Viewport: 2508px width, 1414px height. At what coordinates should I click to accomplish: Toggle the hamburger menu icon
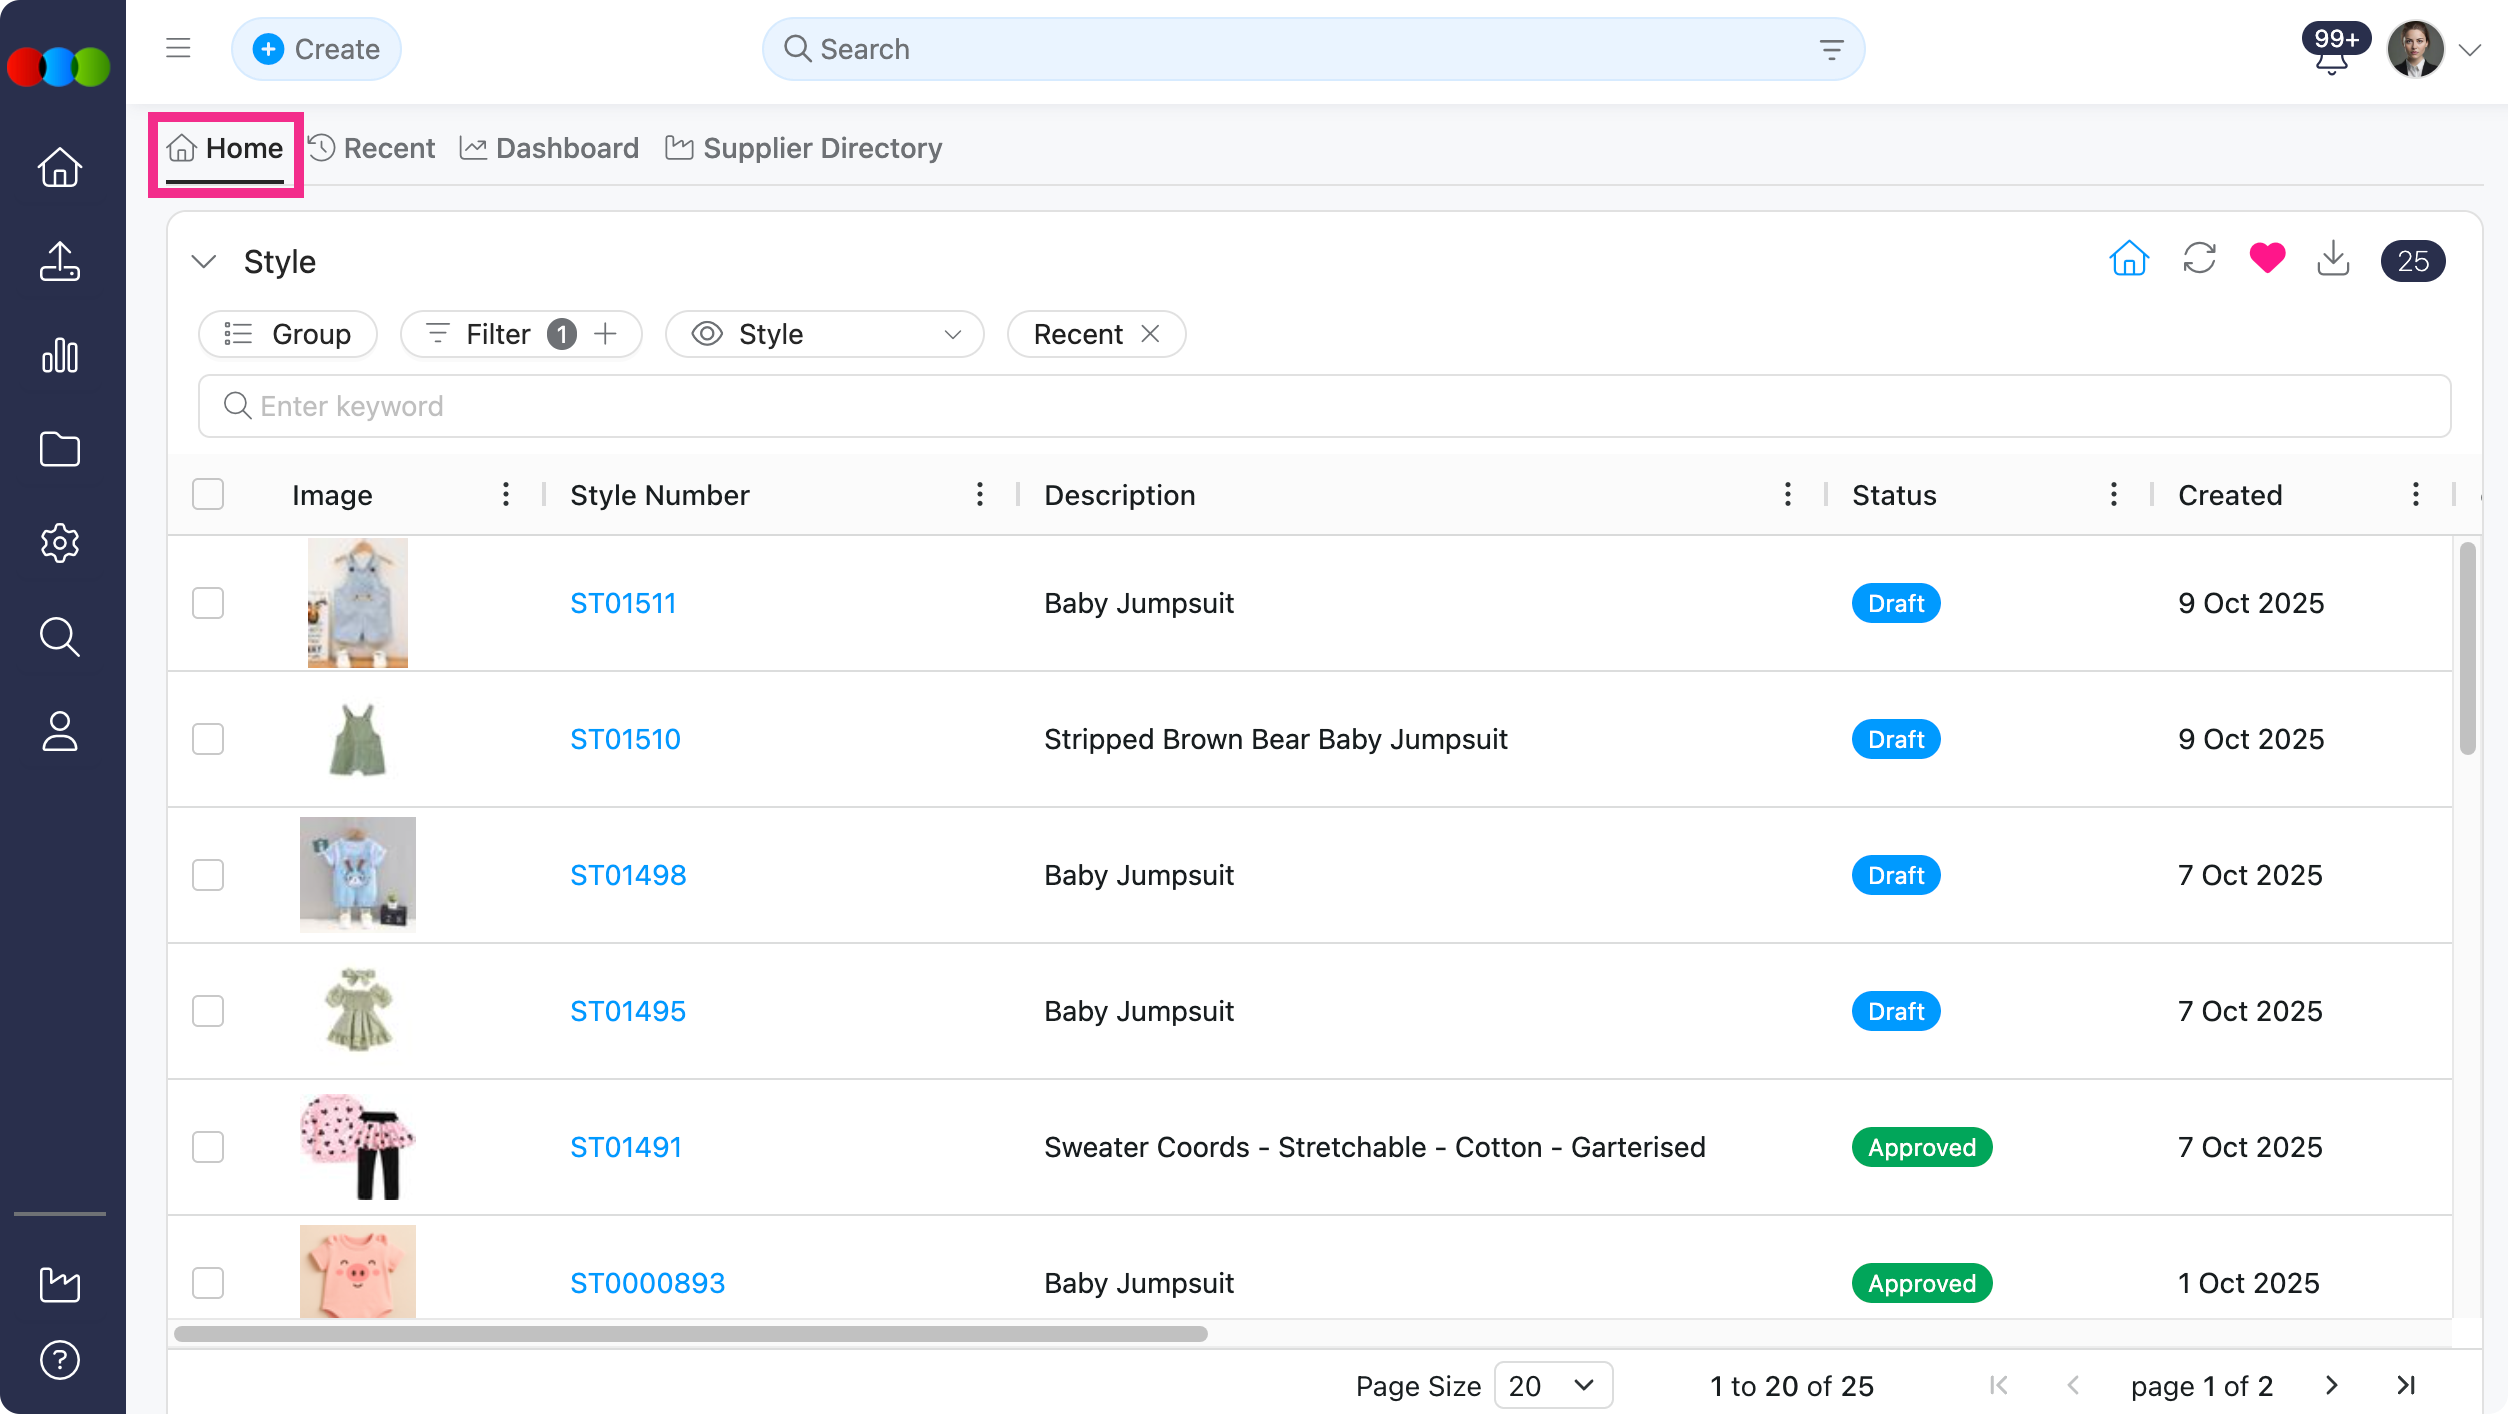pos(178,48)
